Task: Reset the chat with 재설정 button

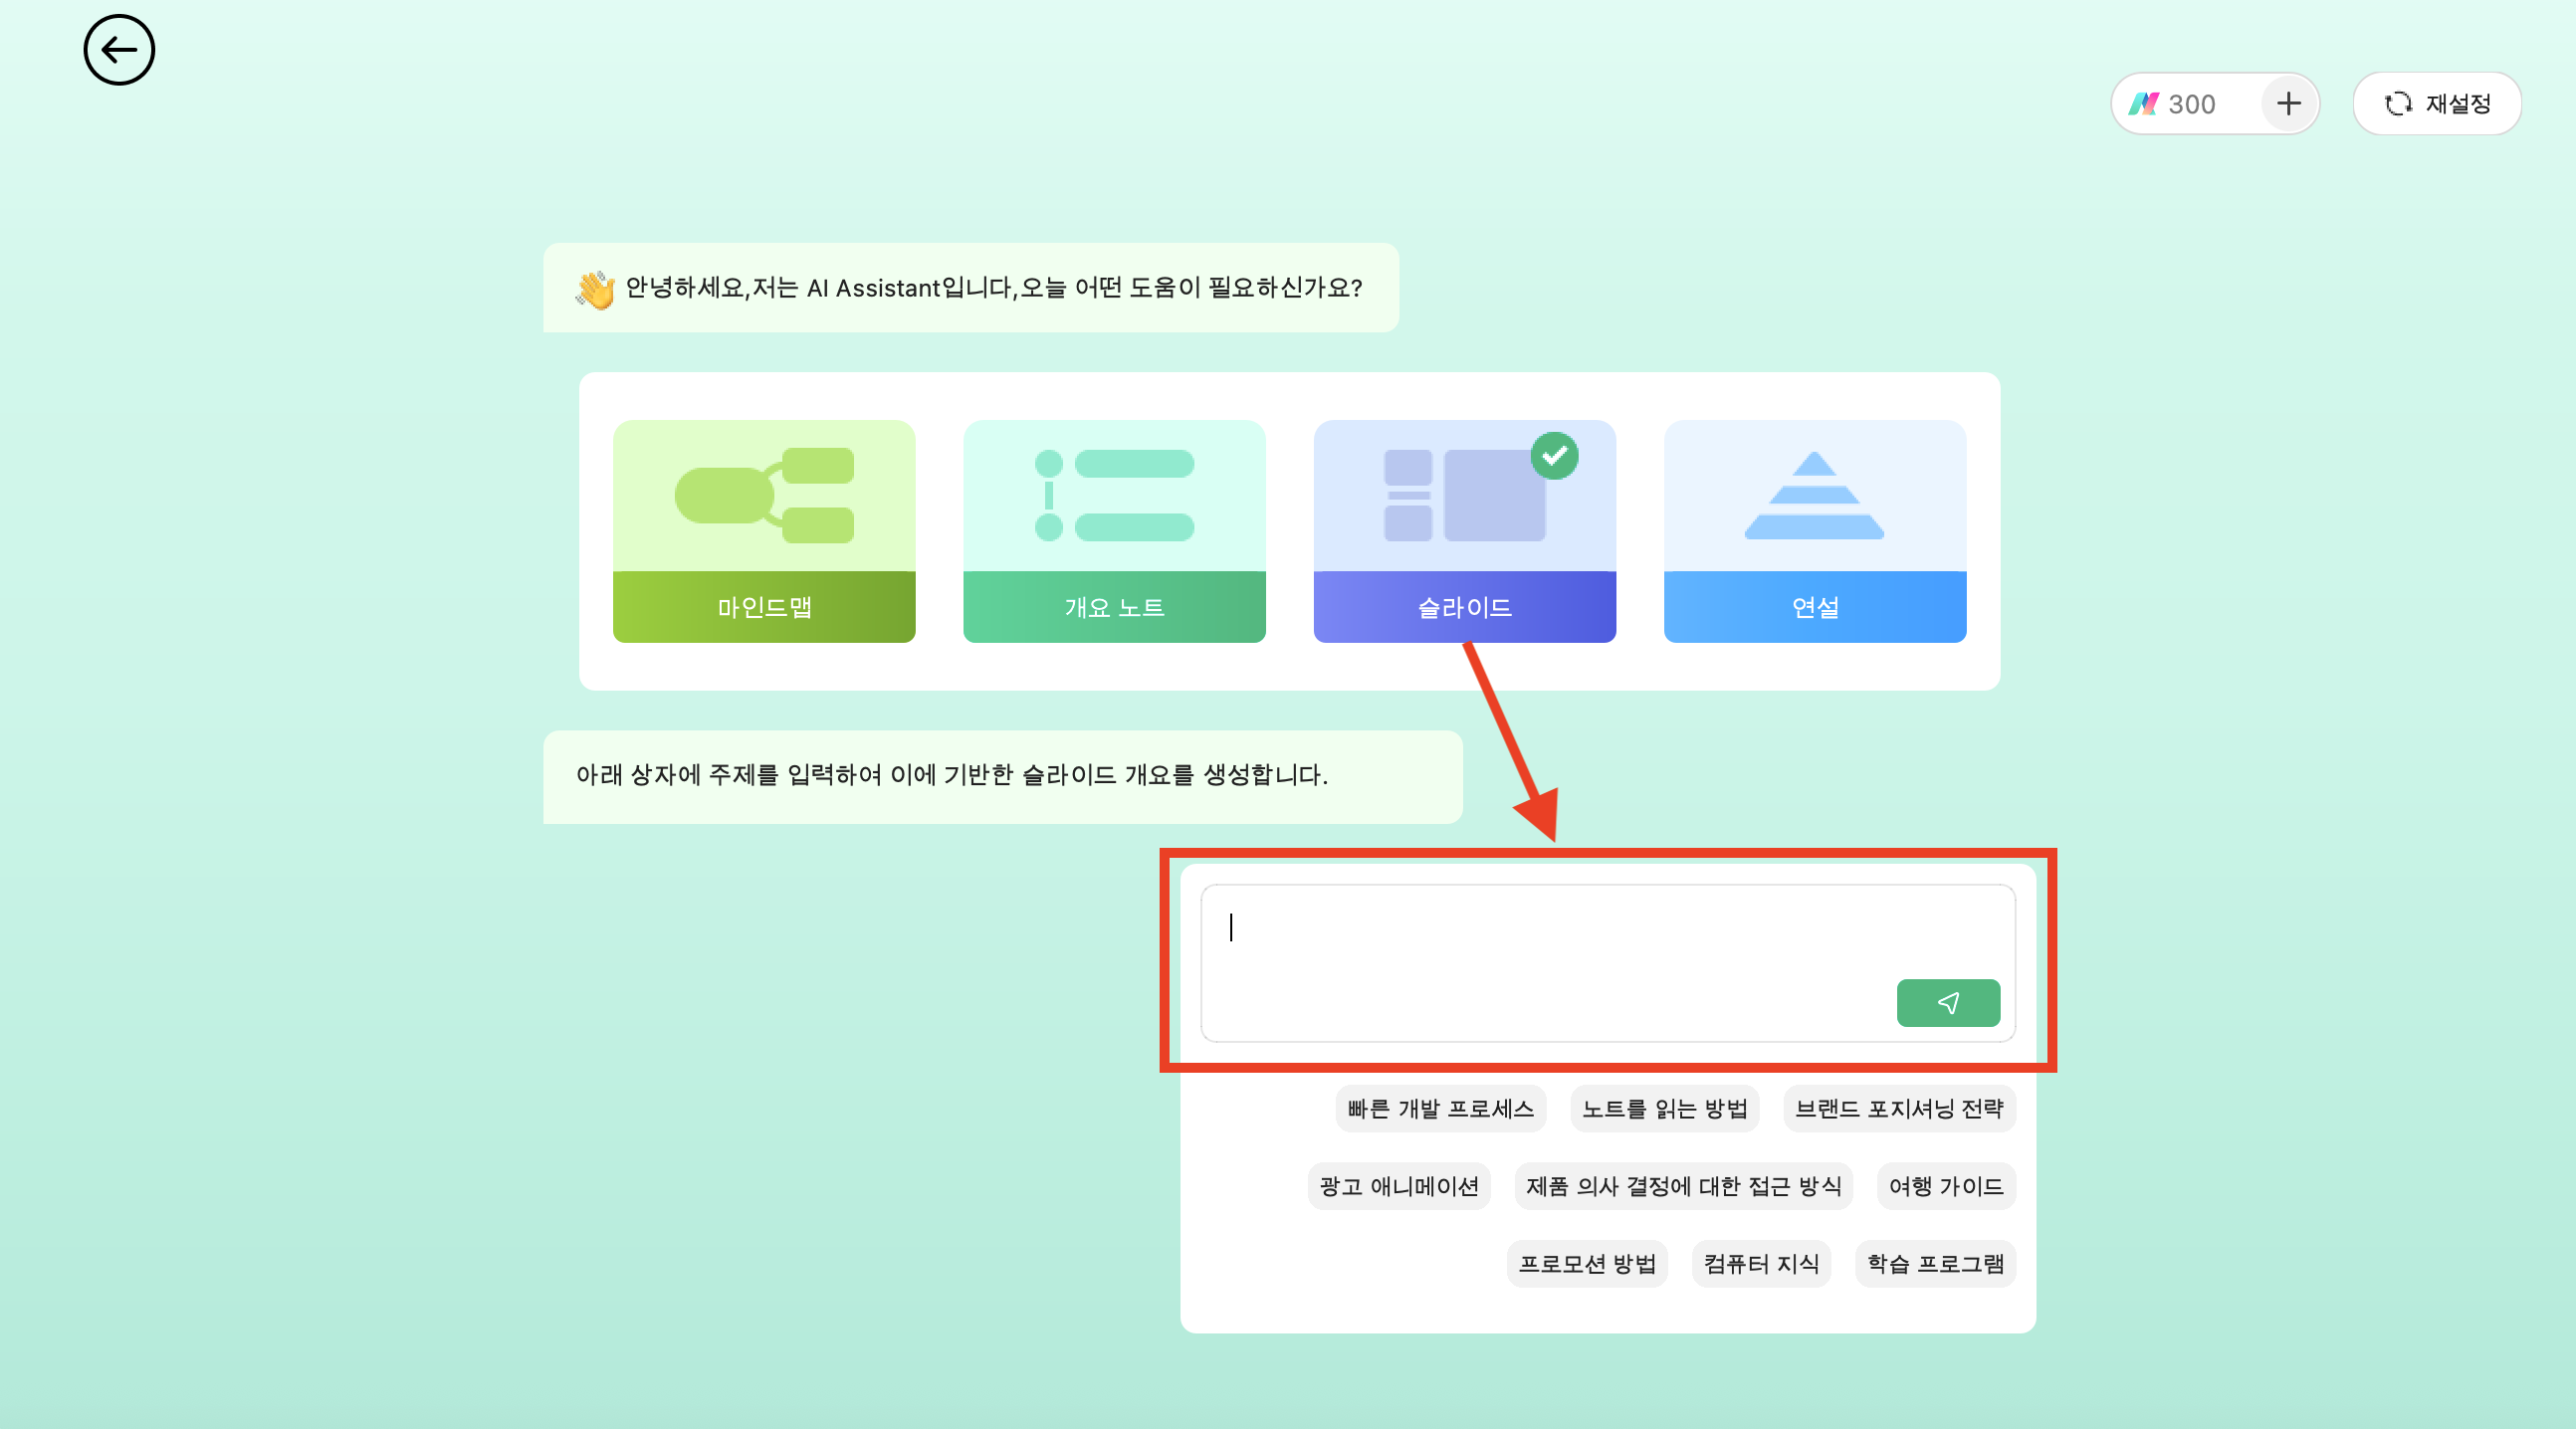Action: [2437, 104]
